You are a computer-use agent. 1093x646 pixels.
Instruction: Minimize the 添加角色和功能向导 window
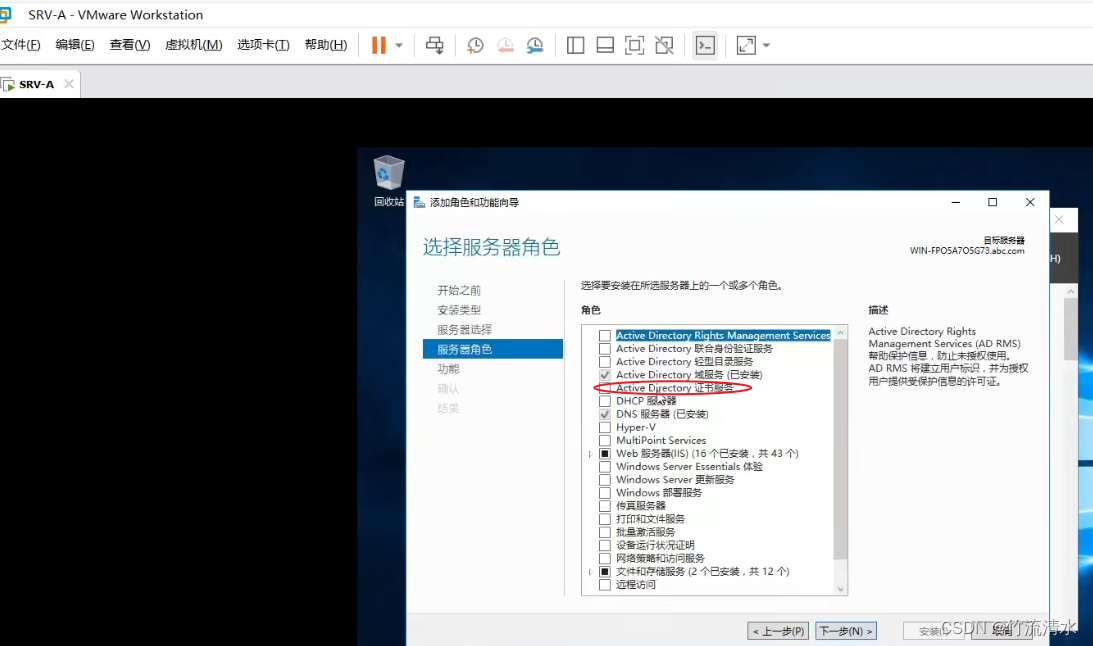(956, 202)
